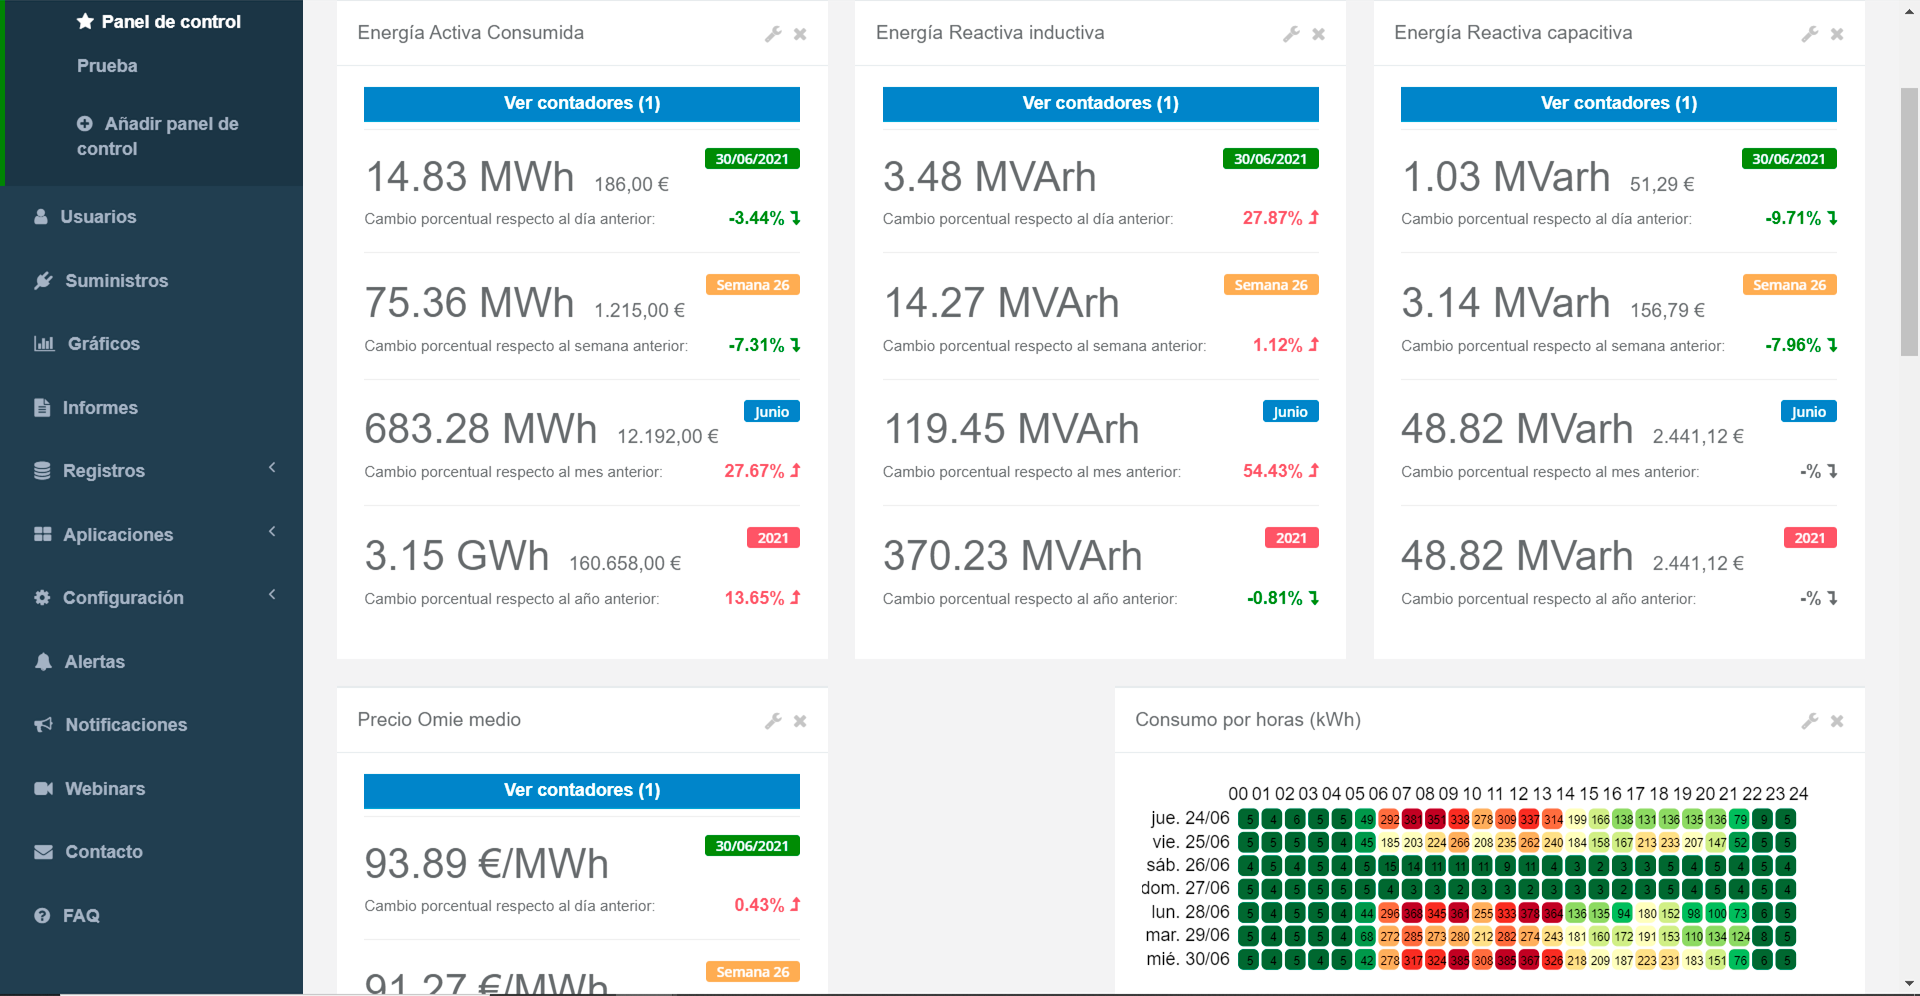Click the 14.83 MWh daily value
This screenshot has width=1920, height=996.
pyautogui.click(x=470, y=177)
